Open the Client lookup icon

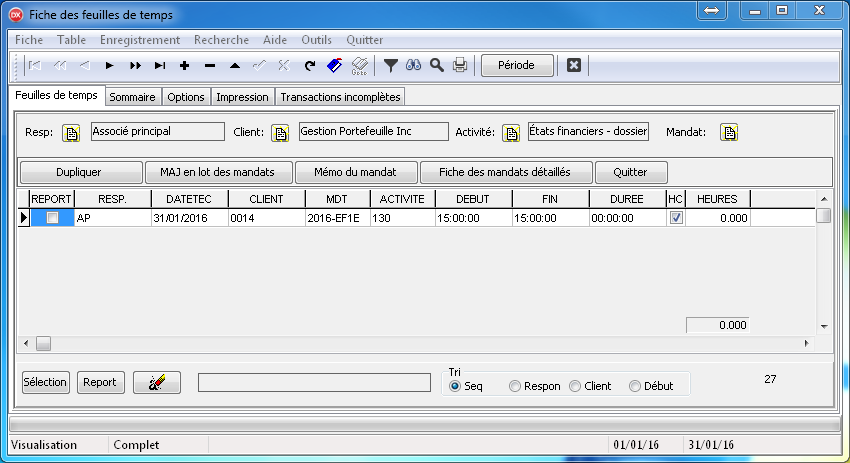280,133
